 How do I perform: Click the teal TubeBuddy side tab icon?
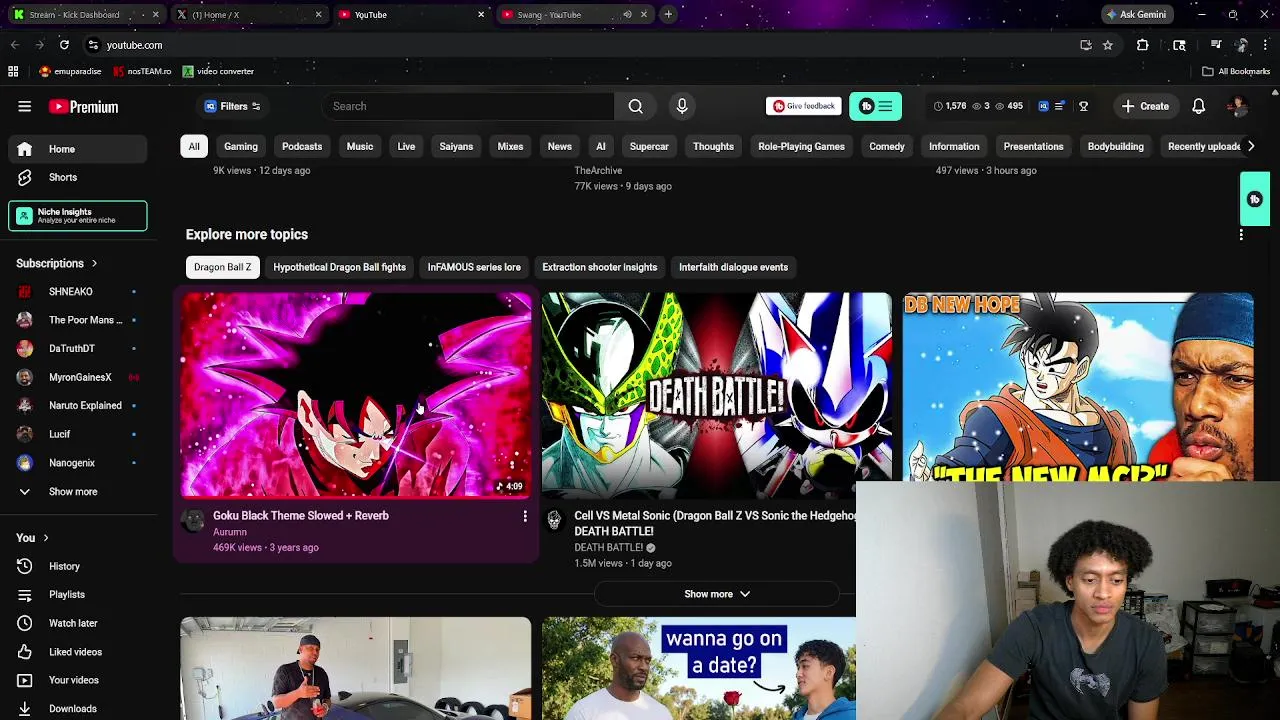point(1255,199)
